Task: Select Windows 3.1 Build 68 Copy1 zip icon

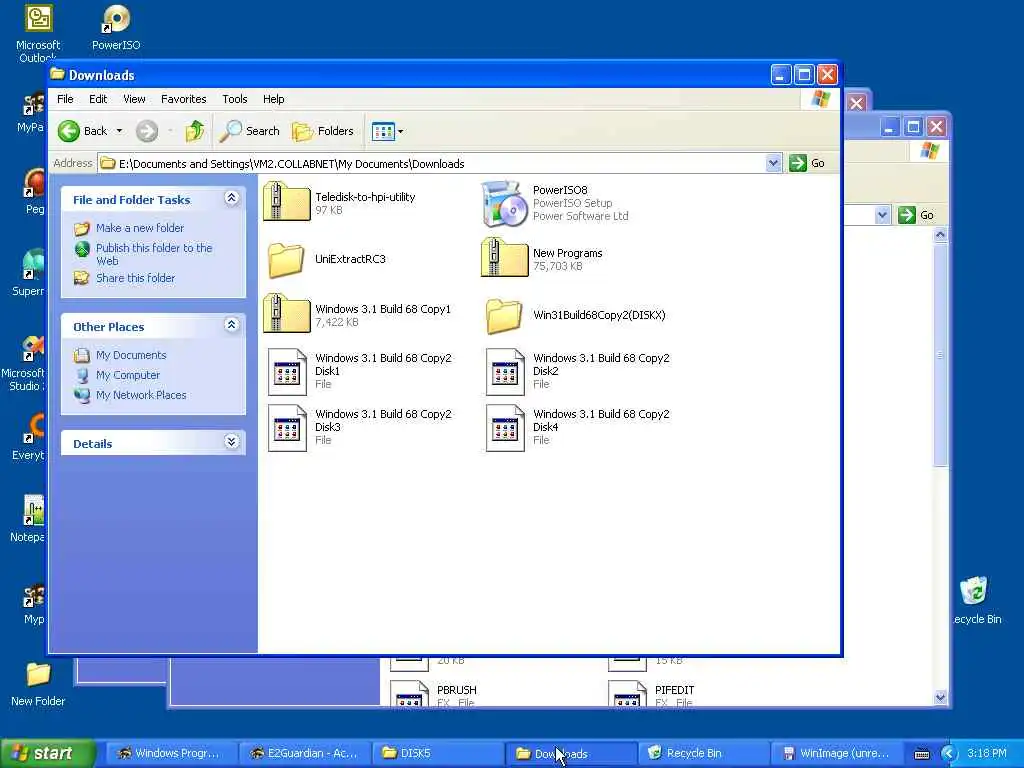Action: coord(287,314)
